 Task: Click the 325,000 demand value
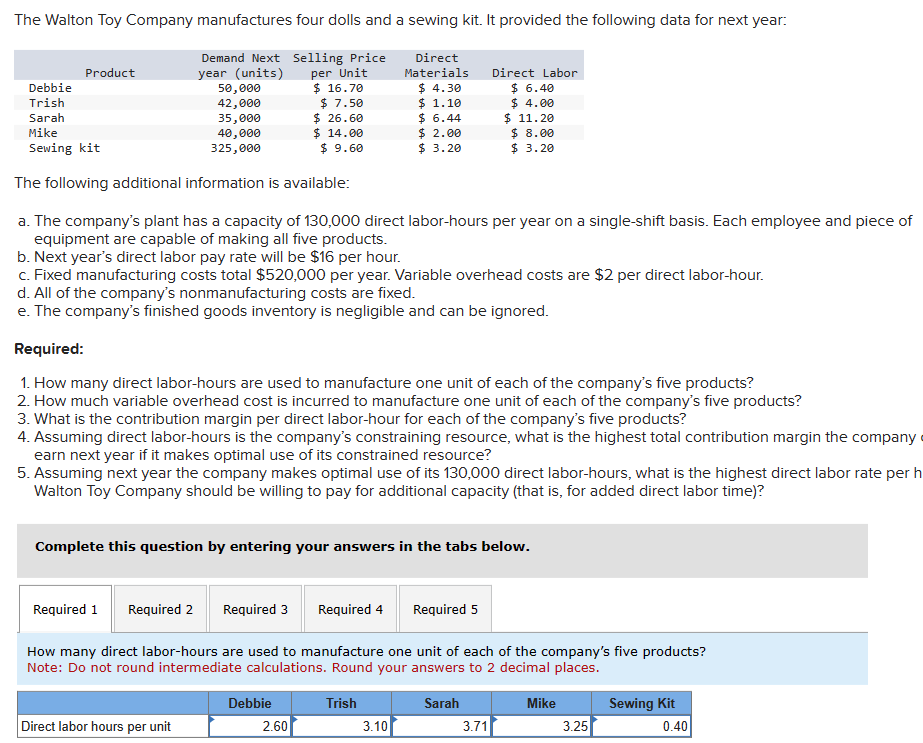click(235, 148)
